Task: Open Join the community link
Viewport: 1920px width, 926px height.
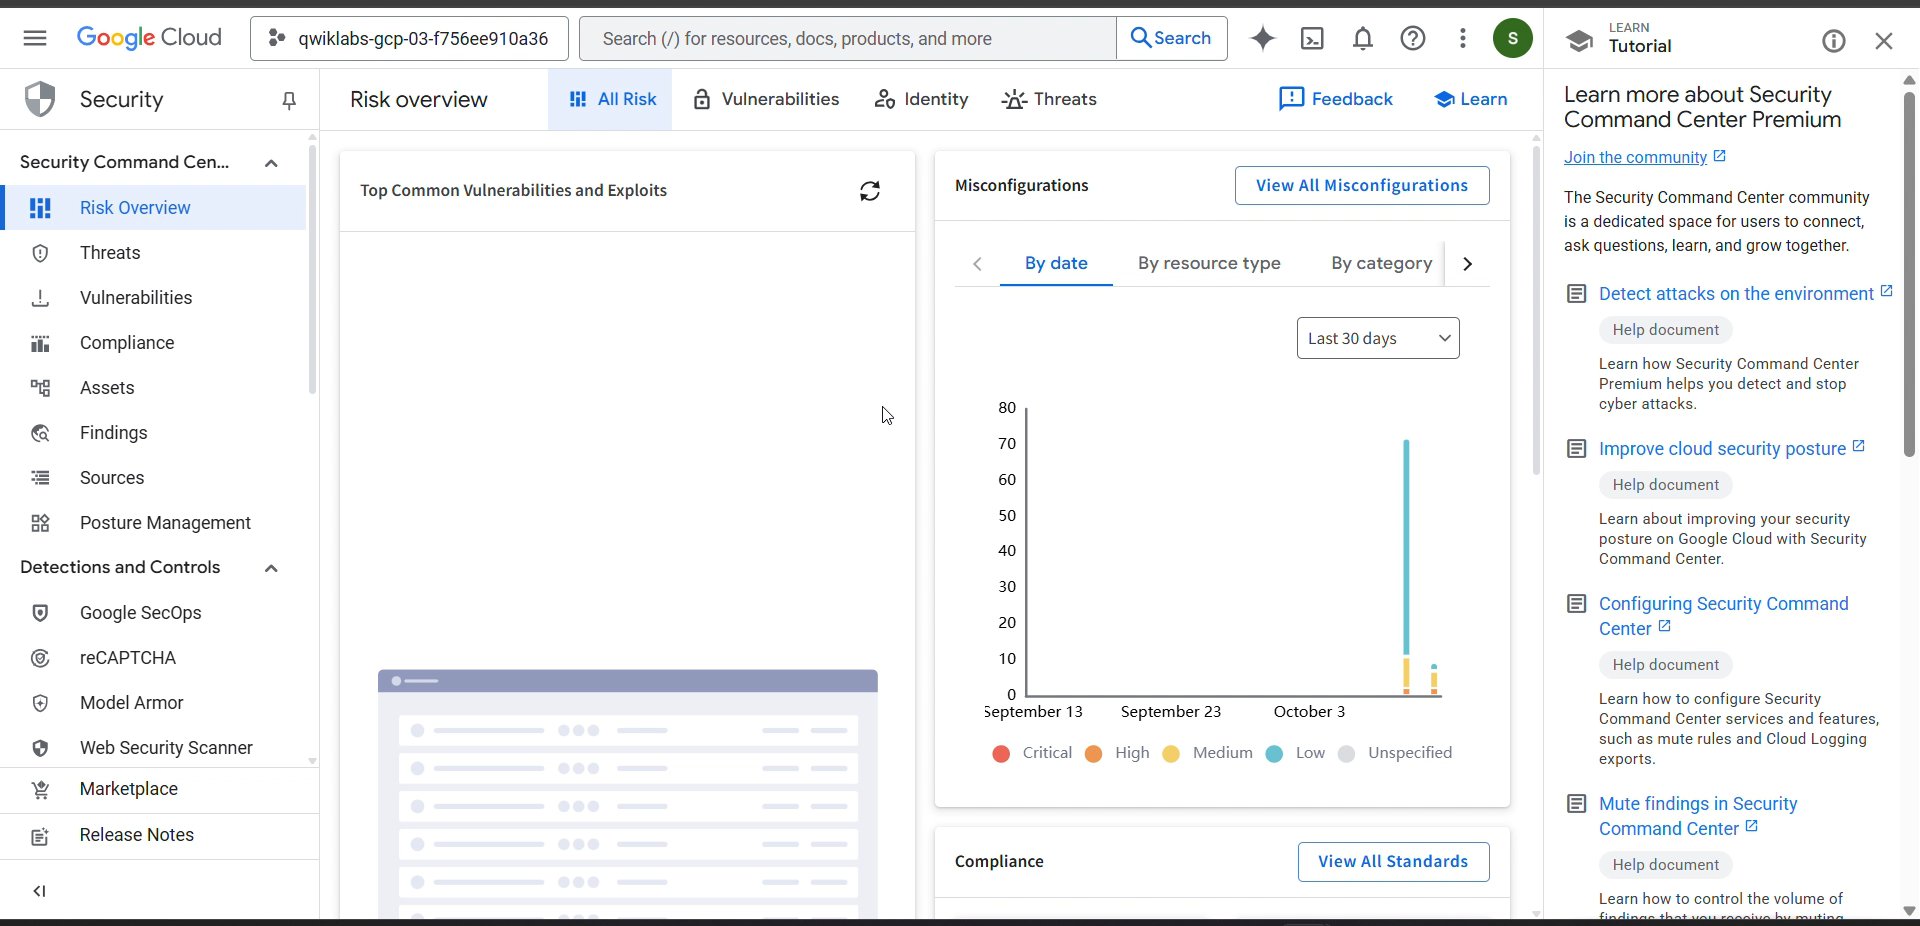Action: [1645, 157]
